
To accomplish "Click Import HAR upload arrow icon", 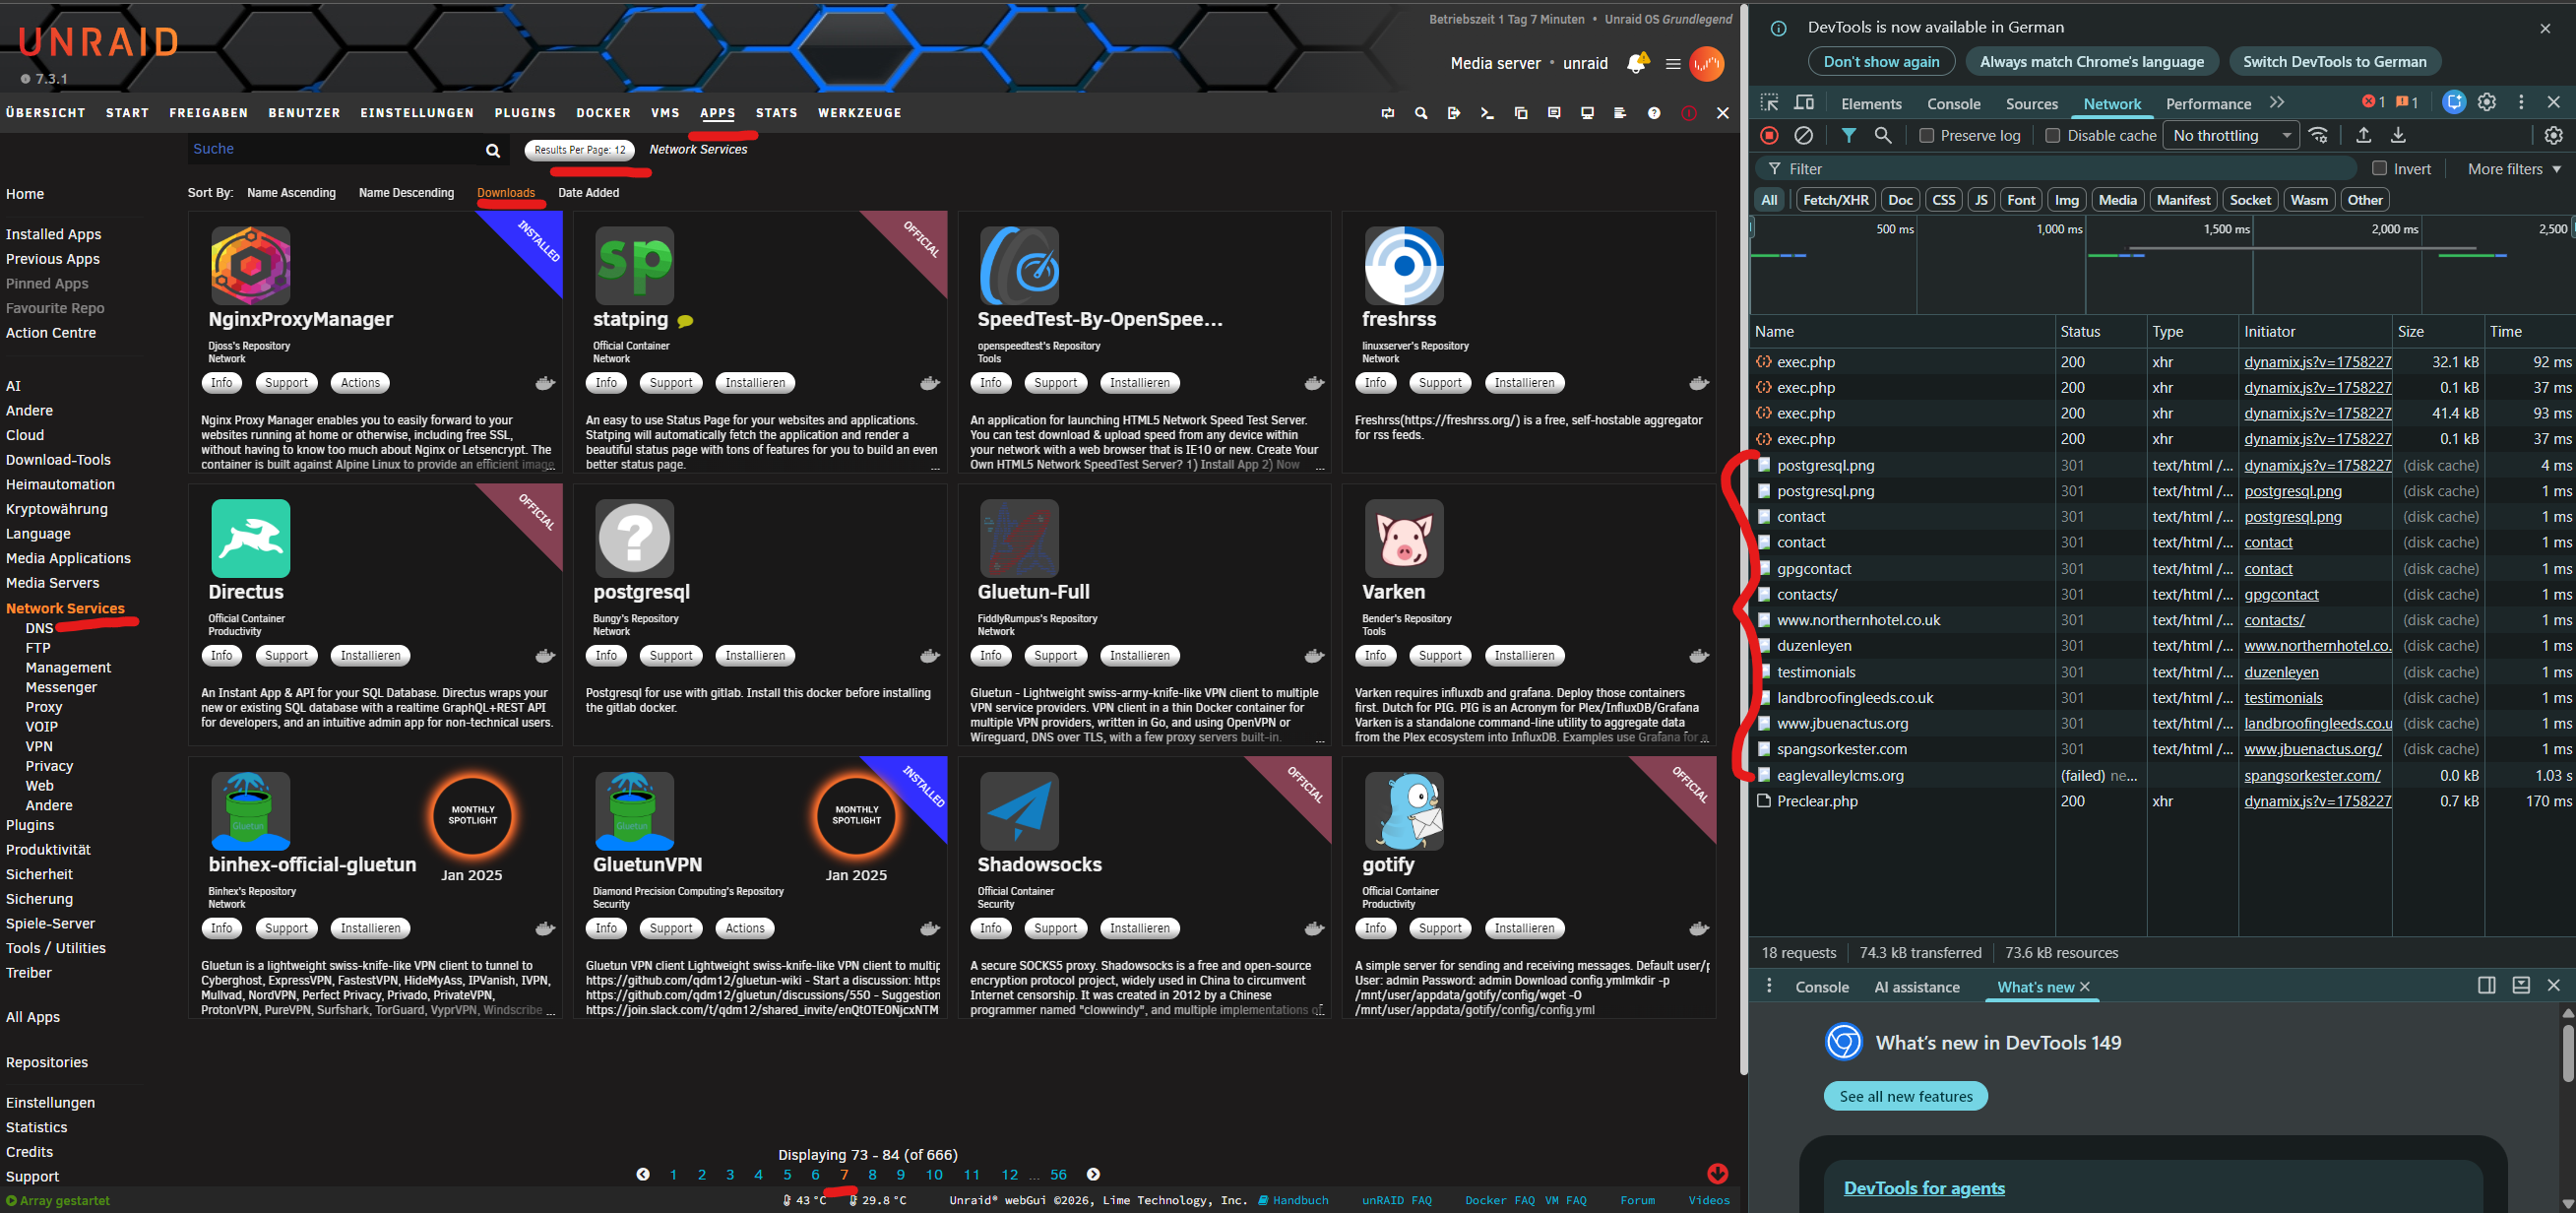I will click(2363, 135).
